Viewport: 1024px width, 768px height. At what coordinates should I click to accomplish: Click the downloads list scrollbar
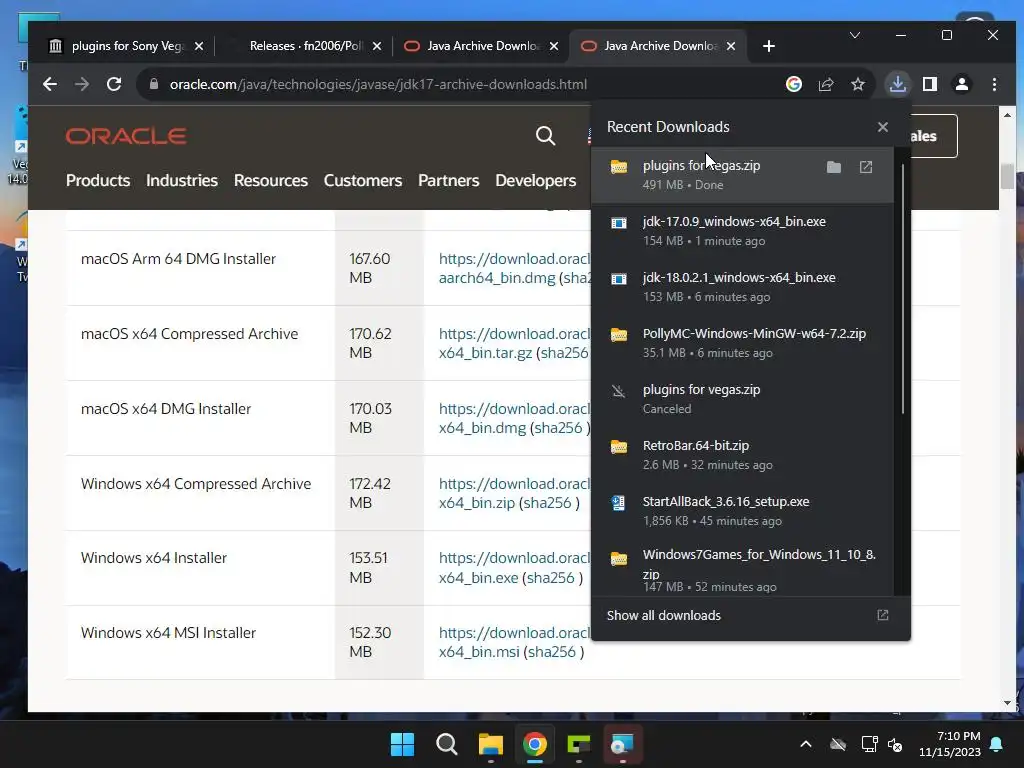pos(903,287)
